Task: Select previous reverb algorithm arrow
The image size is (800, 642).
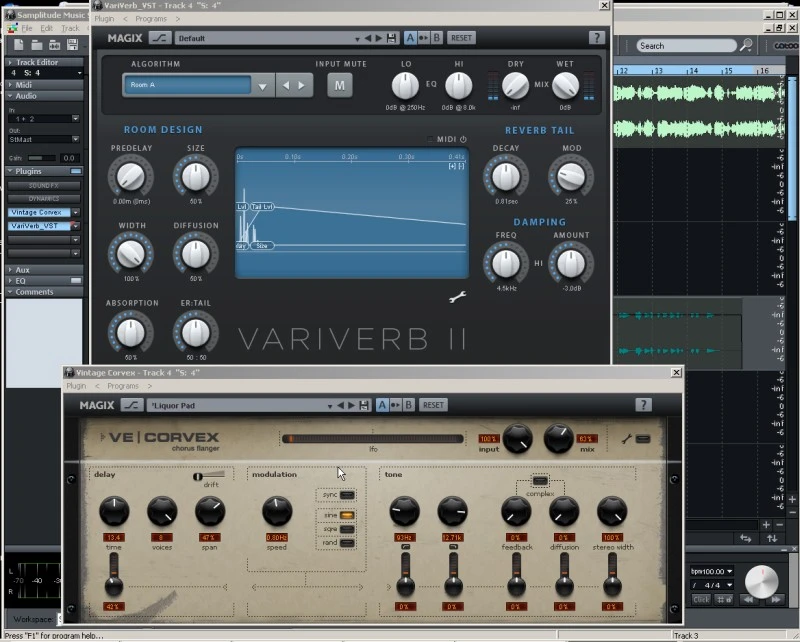Action: point(286,85)
